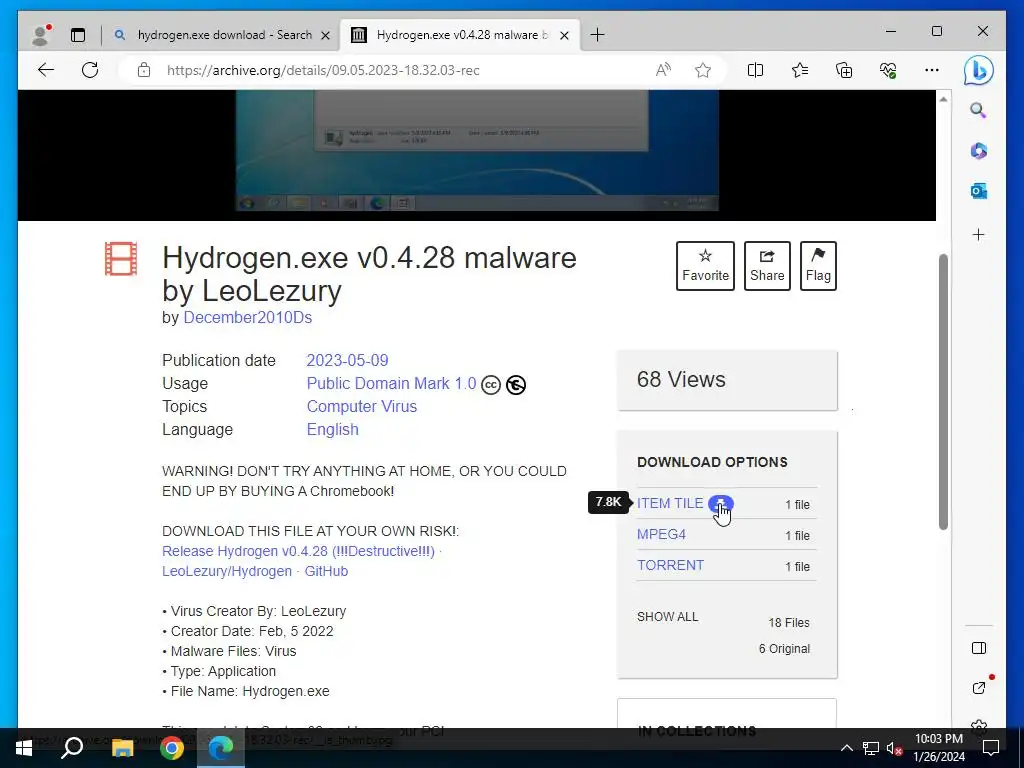Open uploader December2010Ds profile link
Screen dimensions: 1024x768
click(x=248, y=317)
